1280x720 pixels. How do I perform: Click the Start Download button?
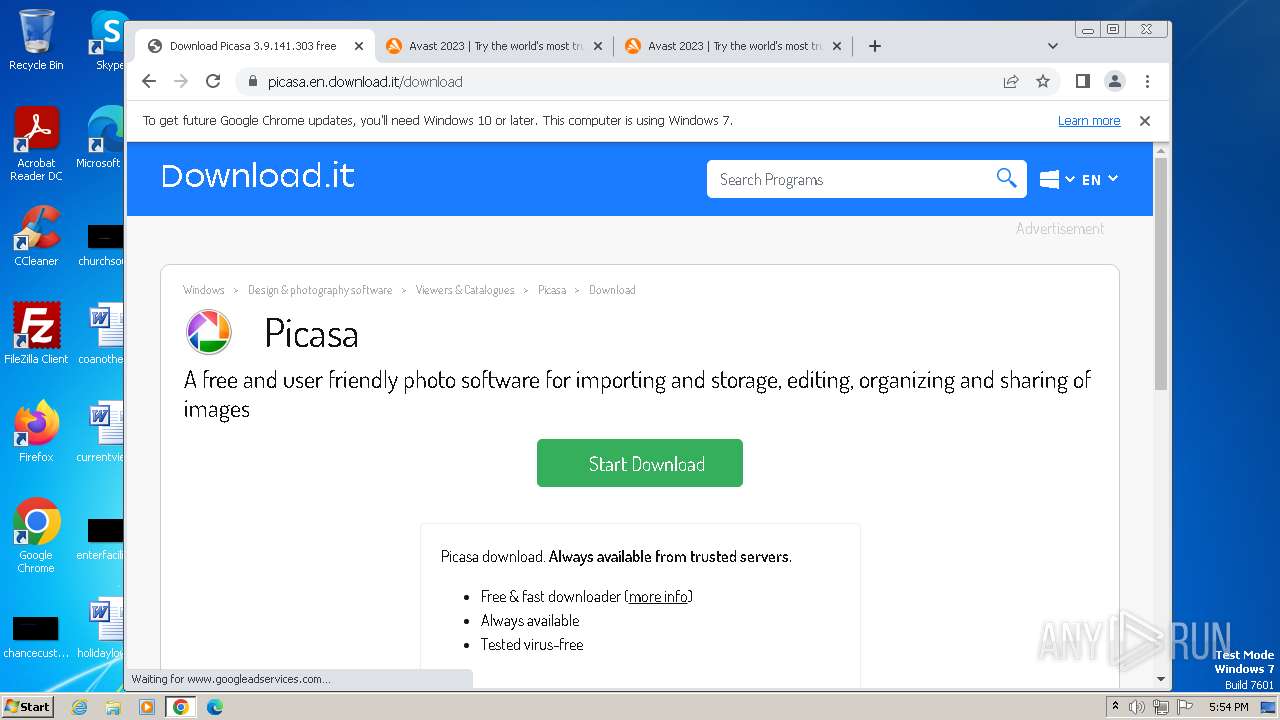click(640, 463)
